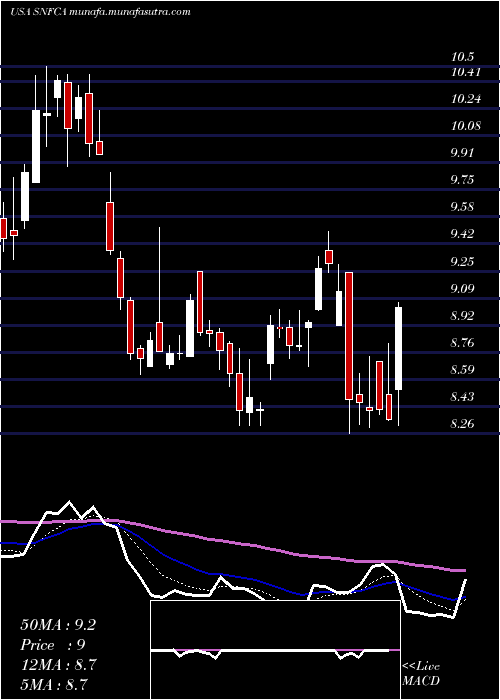Click the <<Live MACD label
500x700 pixels.
(421, 674)
